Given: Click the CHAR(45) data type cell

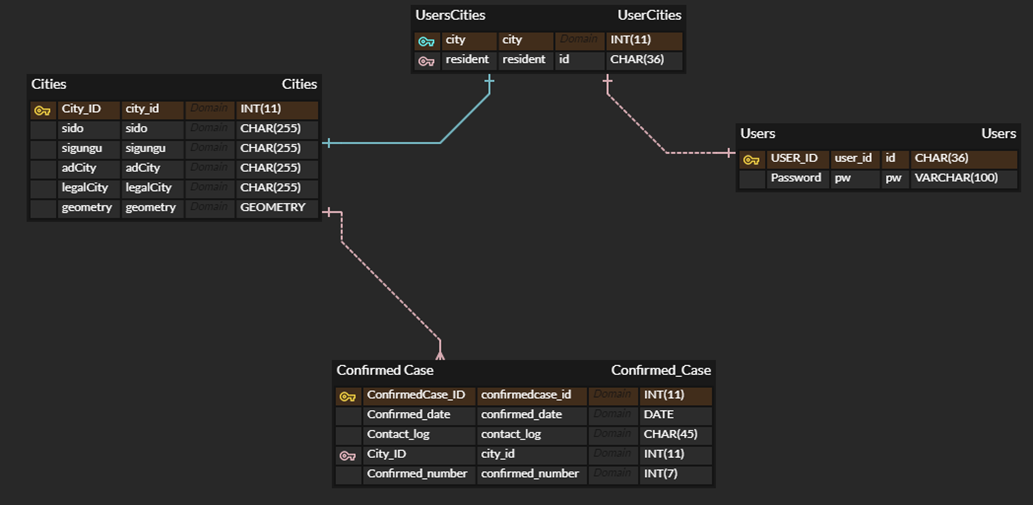Looking at the screenshot, I should point(676,436).
